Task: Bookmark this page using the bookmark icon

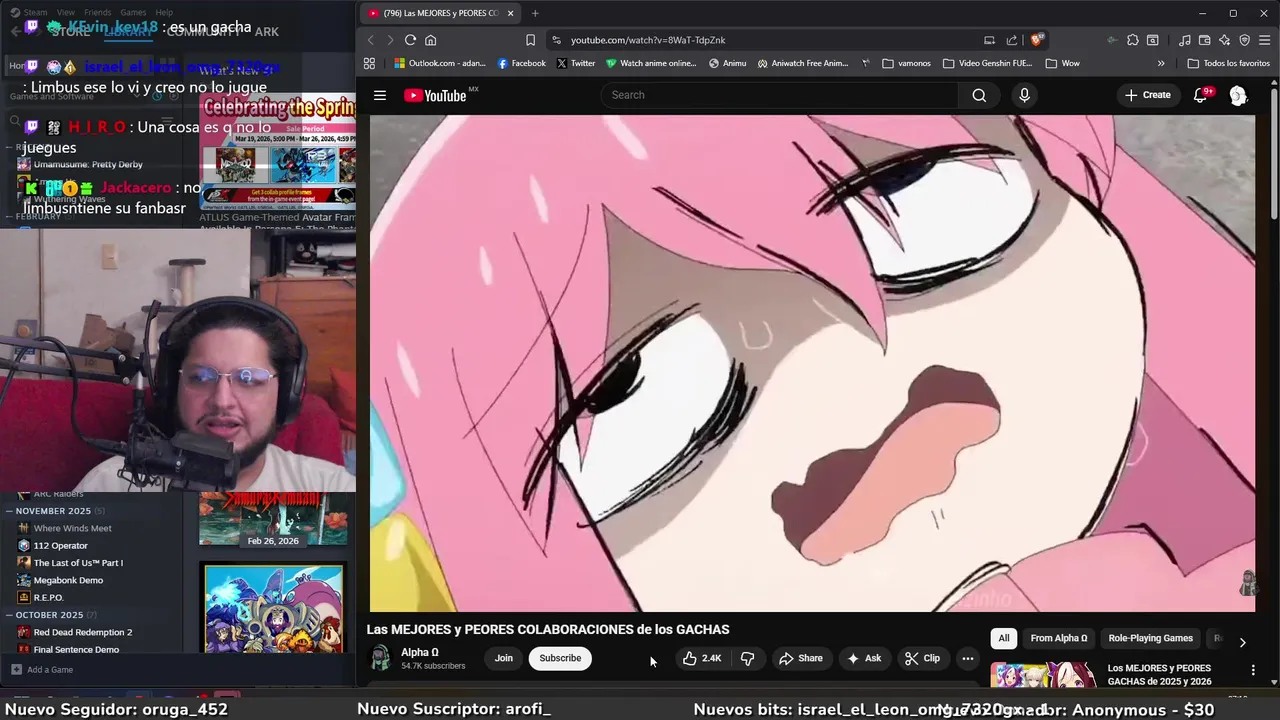Action: tap(530, 40)
